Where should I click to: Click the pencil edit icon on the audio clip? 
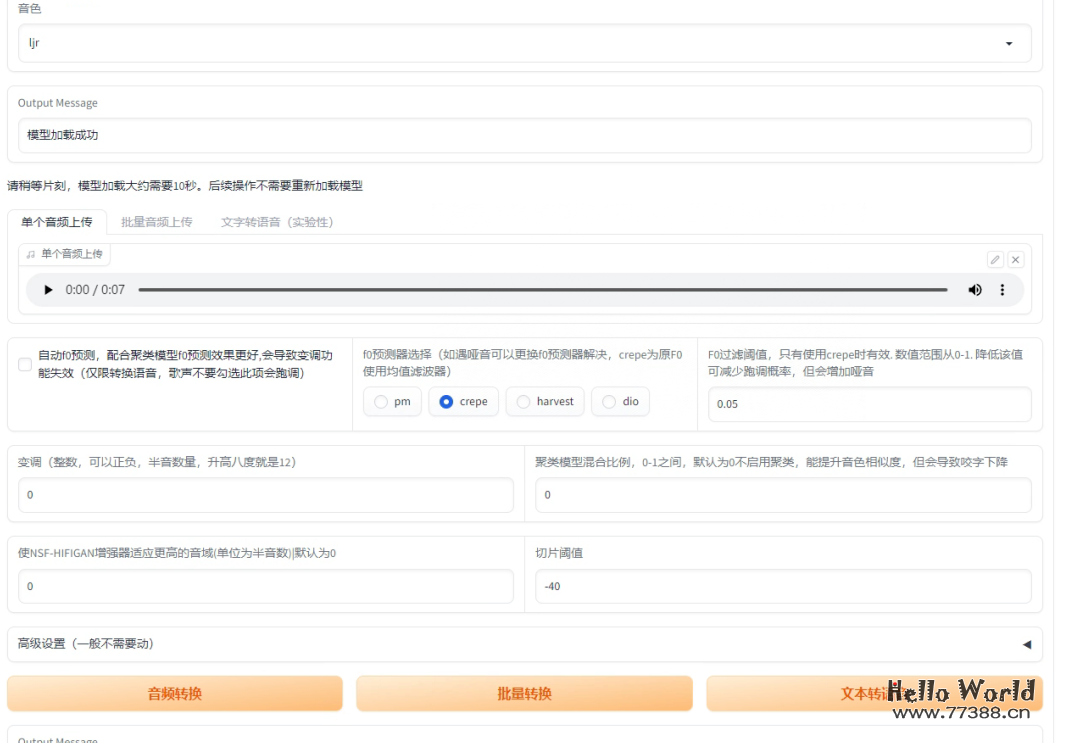pos(995,259)
